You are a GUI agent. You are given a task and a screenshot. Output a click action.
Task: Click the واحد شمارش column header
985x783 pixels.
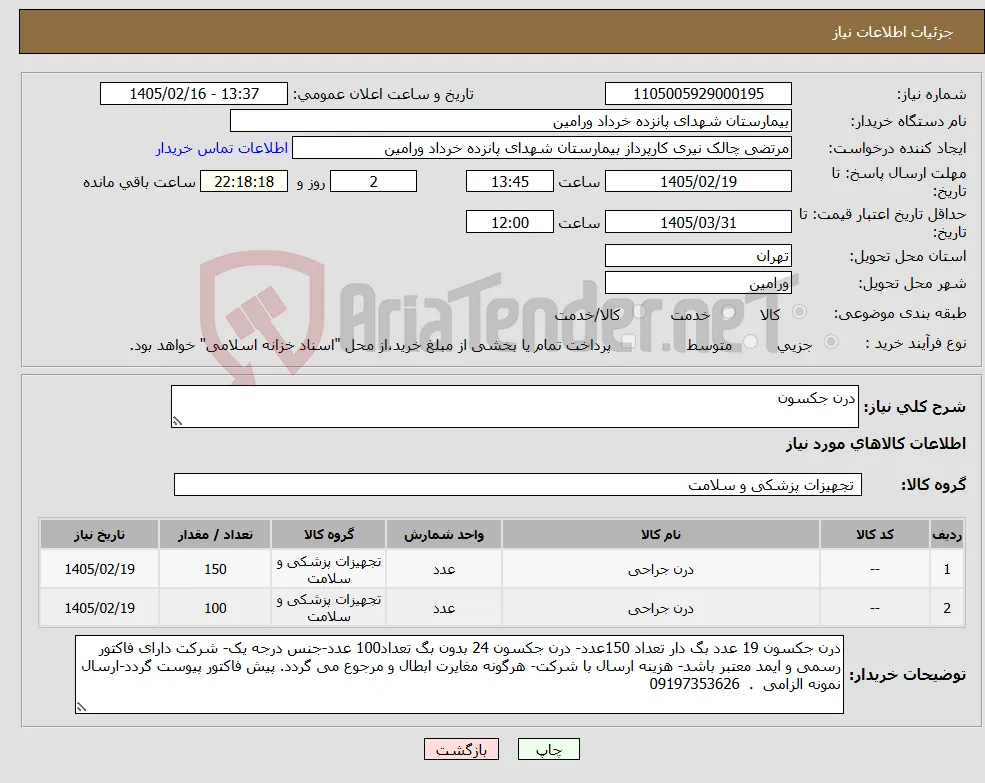coord(444,535)
